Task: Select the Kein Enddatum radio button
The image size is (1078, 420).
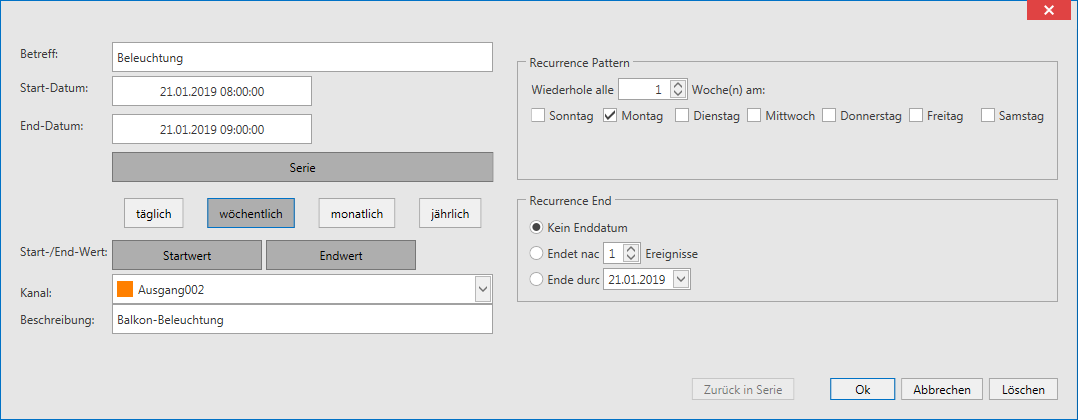Action: tap(536, 227)
